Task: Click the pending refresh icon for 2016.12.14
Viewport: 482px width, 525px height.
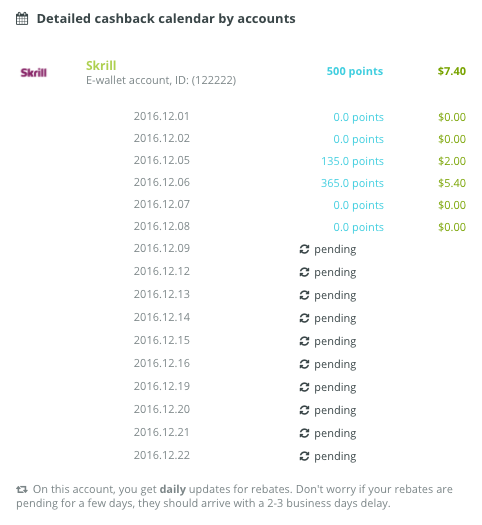Action: tap(304, 318)
